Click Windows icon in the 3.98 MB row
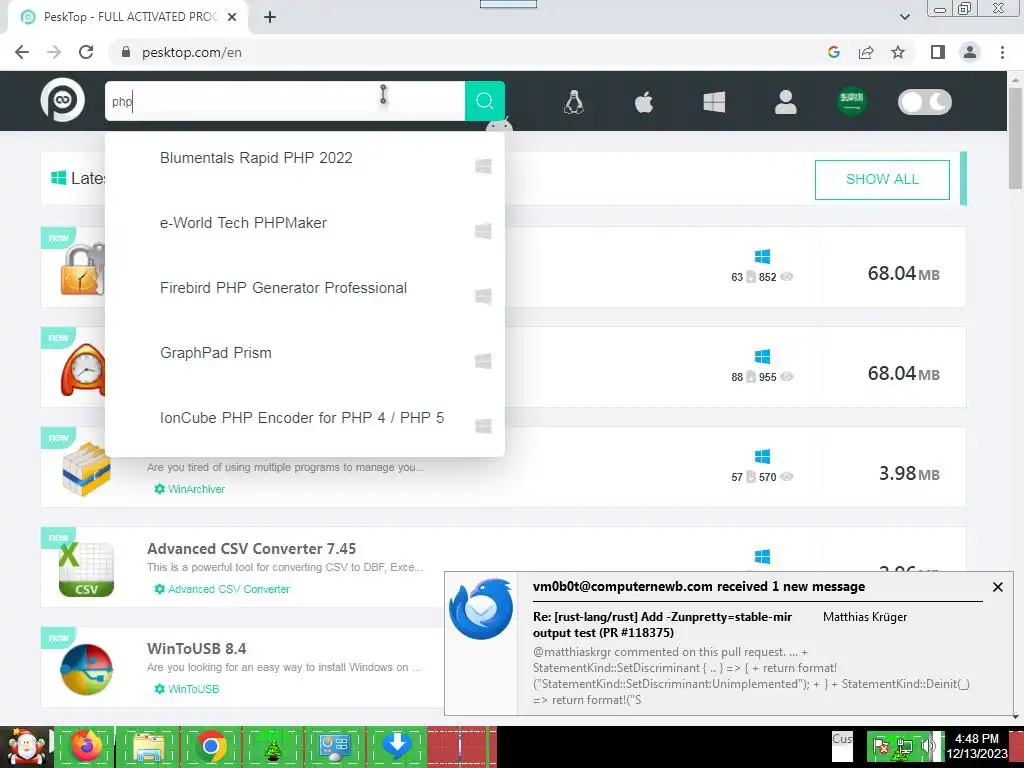 tap(762, 456)
